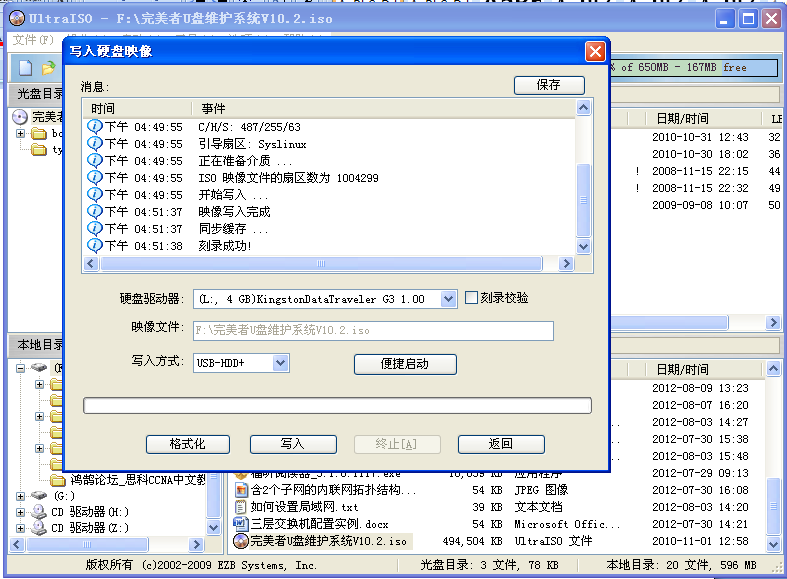Click the Open folder icon in UltraISO toolbar
Image resolution: width=787 pixels, height=579 pixels.
point(48,68)
